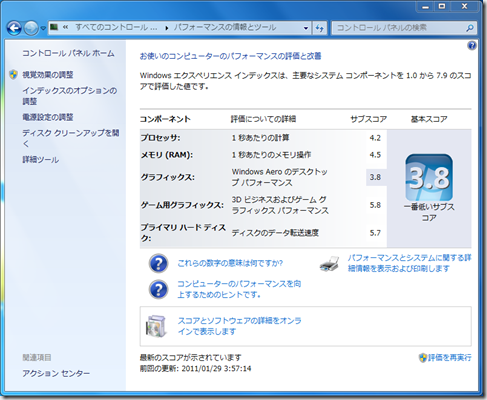
Task: Click the refresh button beside the address bar
Action: click(x=320, y=28)
